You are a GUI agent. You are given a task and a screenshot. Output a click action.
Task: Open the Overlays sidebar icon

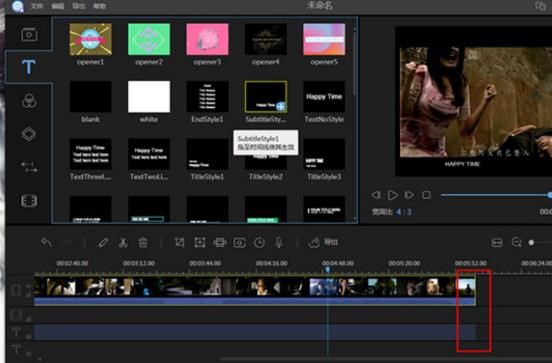[29, 134]
